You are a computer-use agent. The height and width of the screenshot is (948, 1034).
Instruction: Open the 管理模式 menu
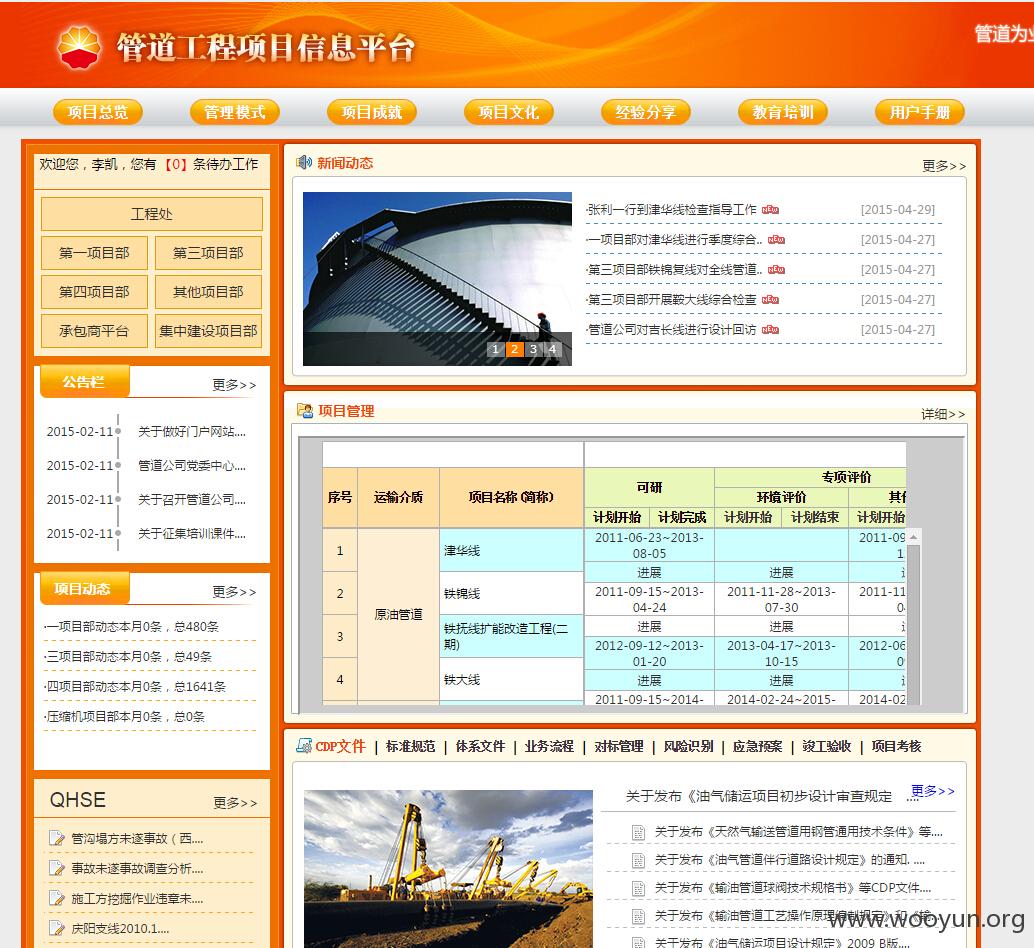click(235, 112)
